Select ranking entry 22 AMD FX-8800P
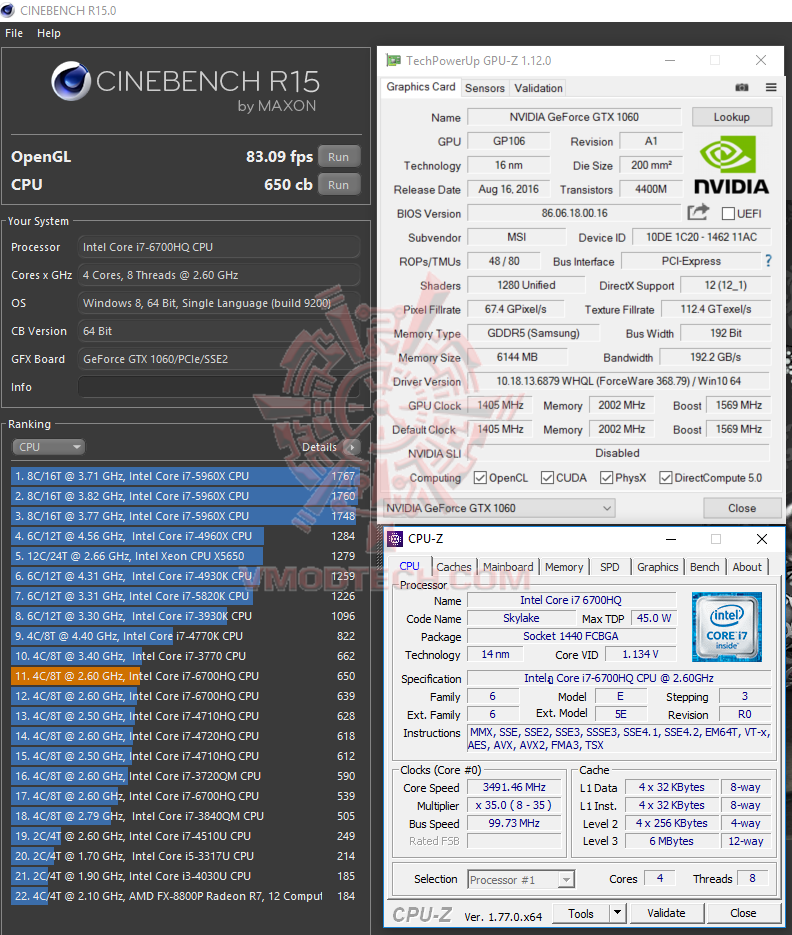792x935 pixels. pyautogui.click(x=184, y=896)
